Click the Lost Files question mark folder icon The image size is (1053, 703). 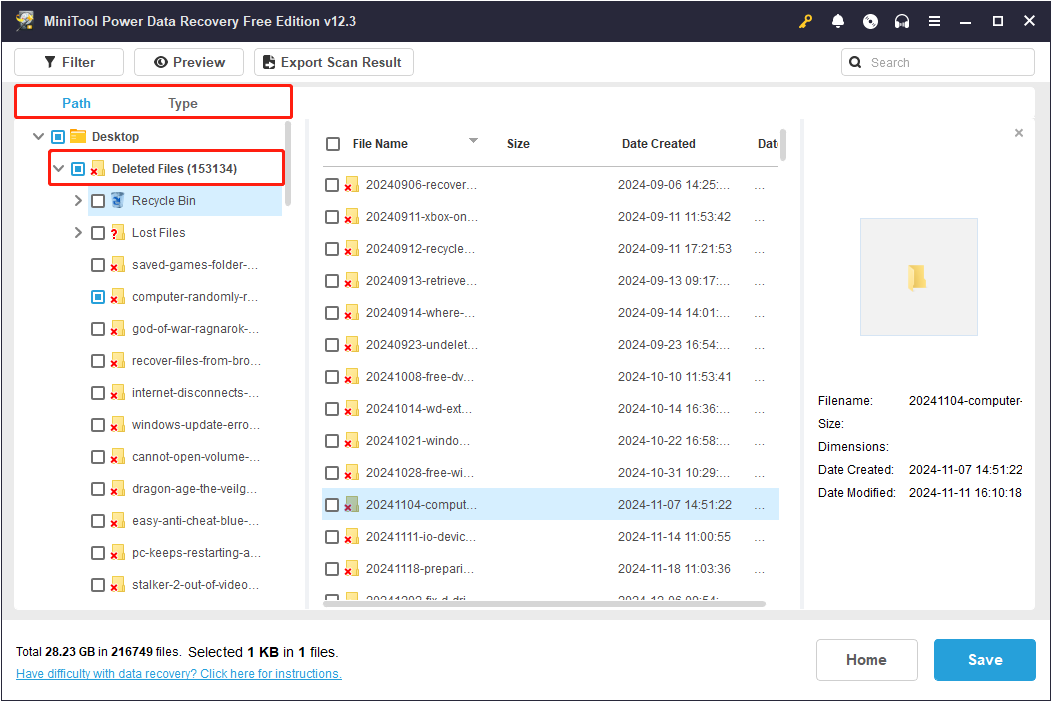click(x=118, y=233)
